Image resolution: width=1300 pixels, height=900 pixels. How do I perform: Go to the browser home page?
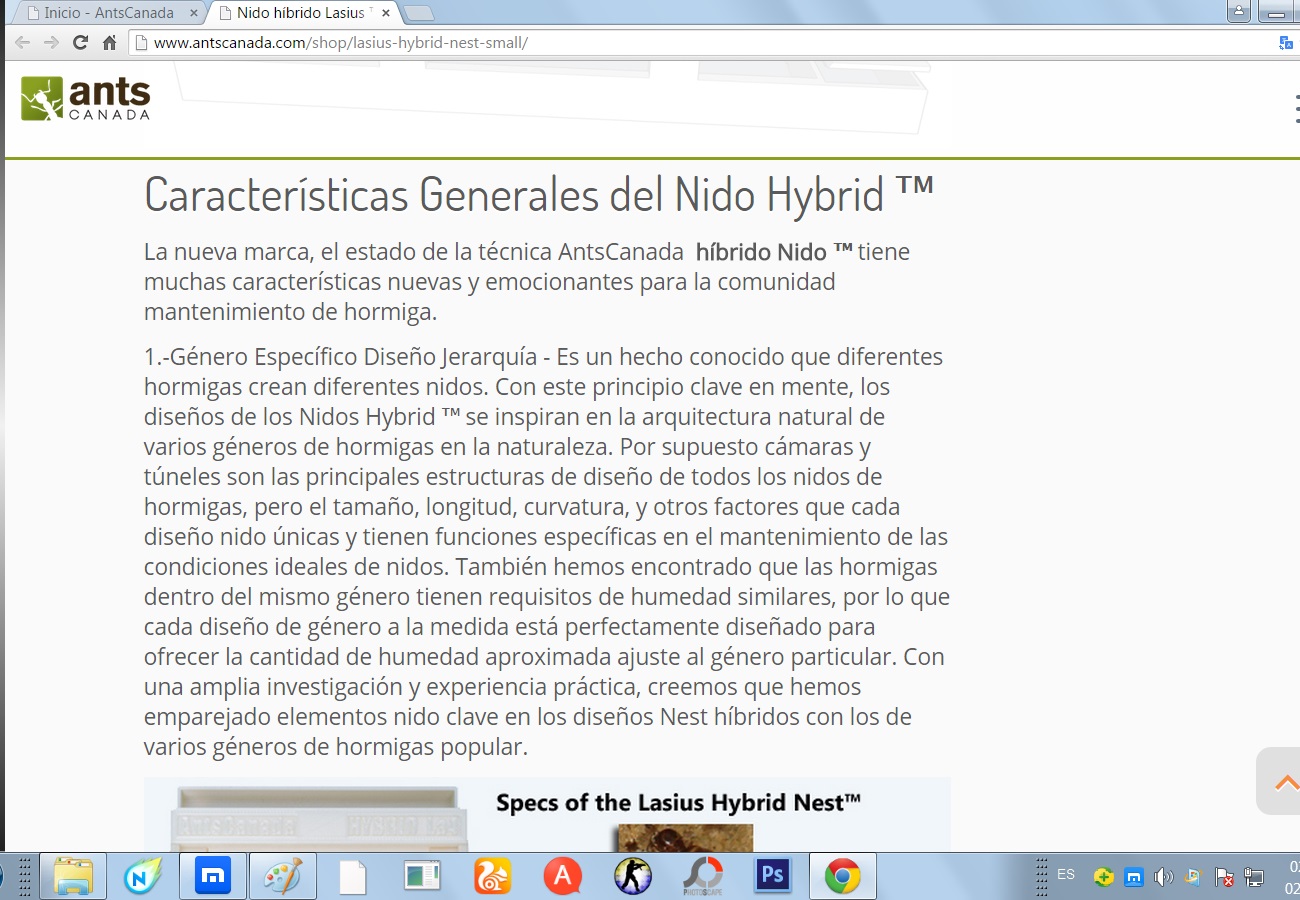click(110, 43)
